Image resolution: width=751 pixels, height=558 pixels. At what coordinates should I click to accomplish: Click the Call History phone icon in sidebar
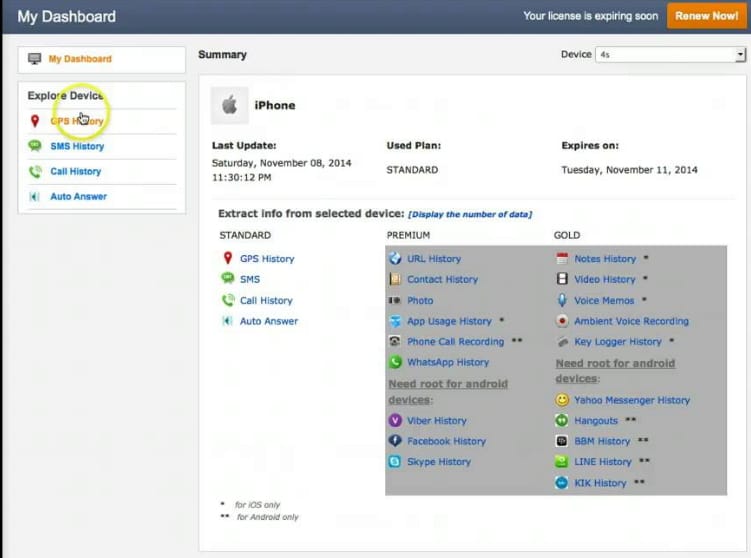pos(35,171)
